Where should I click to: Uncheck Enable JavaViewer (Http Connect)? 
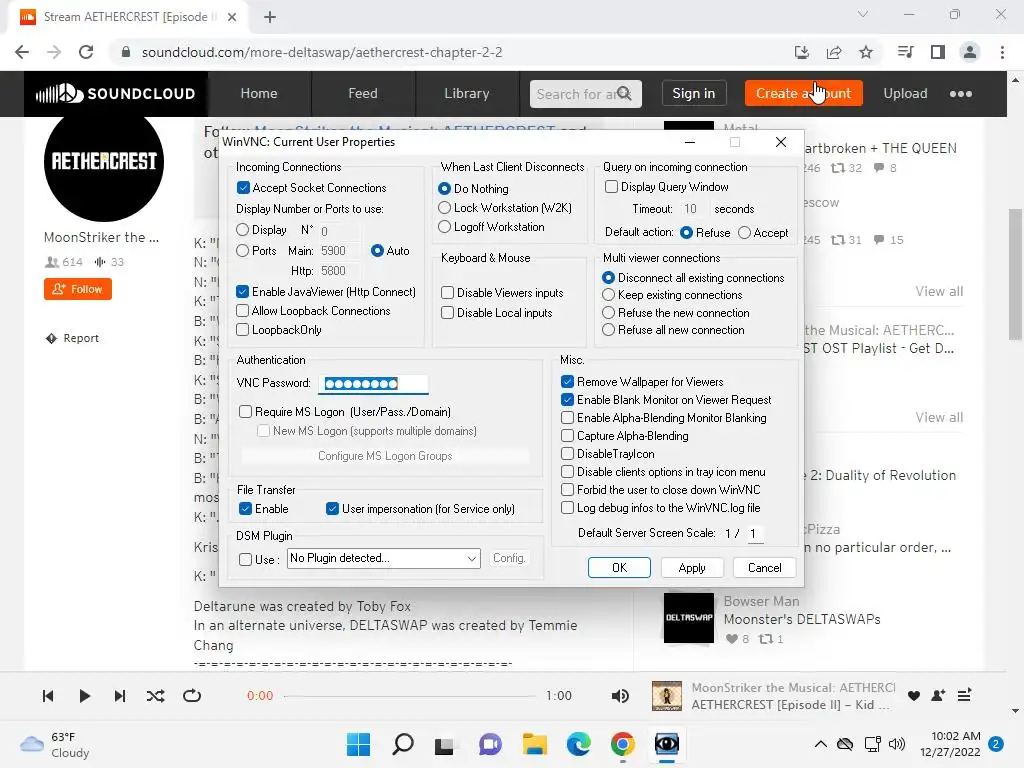tap(242, 292)
